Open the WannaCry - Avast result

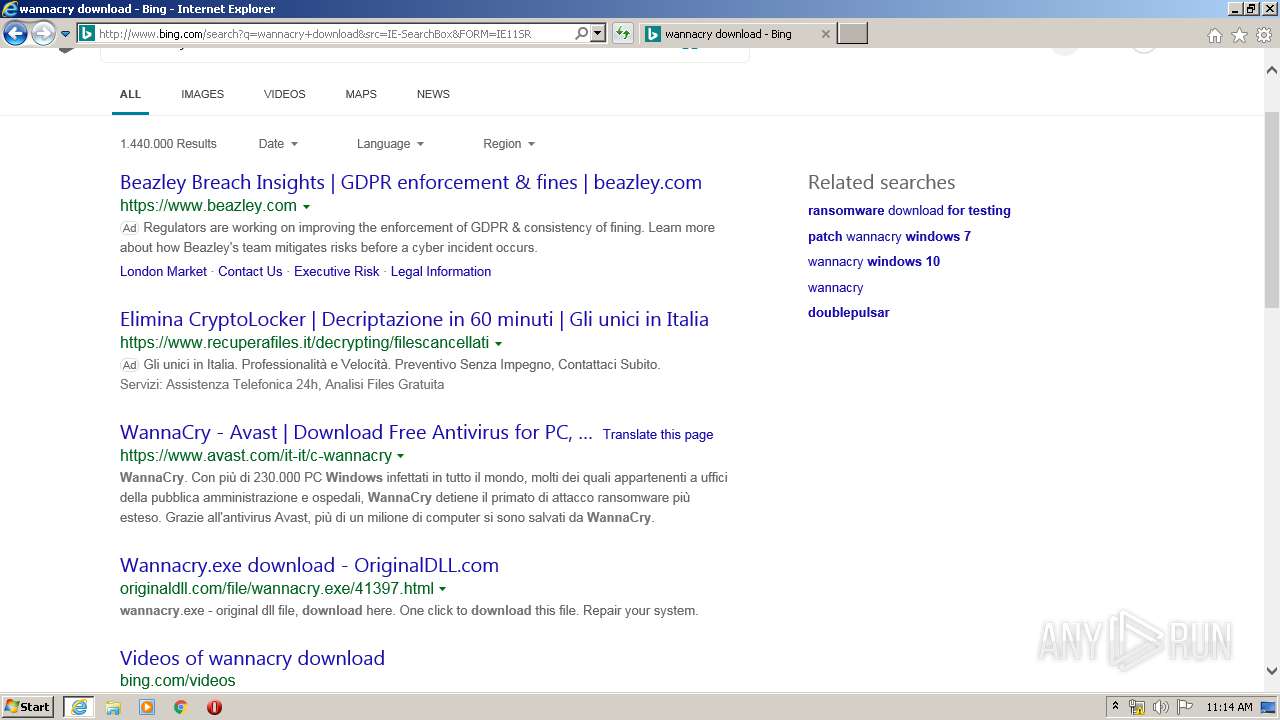click(356, 432)
